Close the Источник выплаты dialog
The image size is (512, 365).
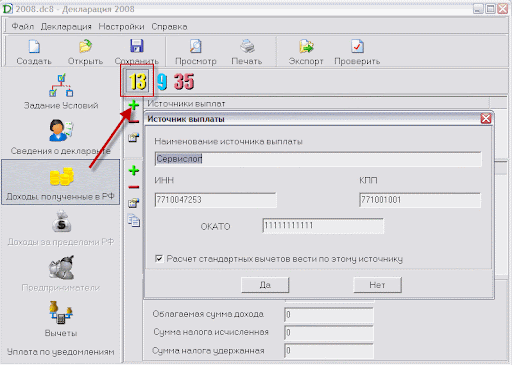[486, 118]
